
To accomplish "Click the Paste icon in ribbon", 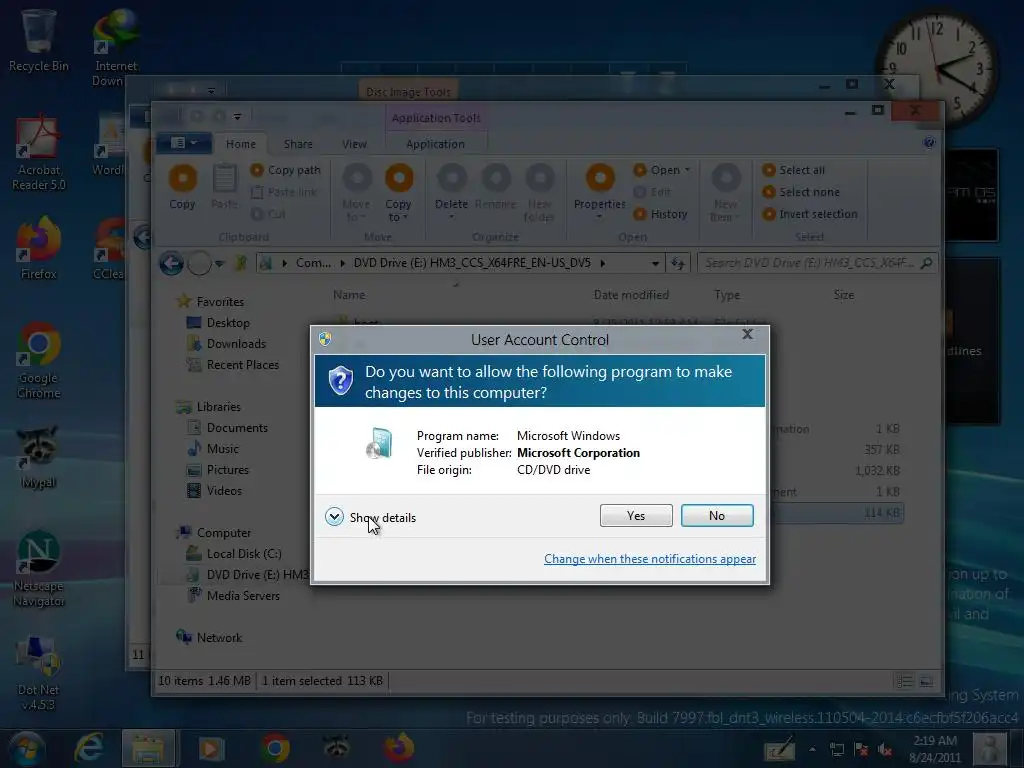I will [224, 187].
